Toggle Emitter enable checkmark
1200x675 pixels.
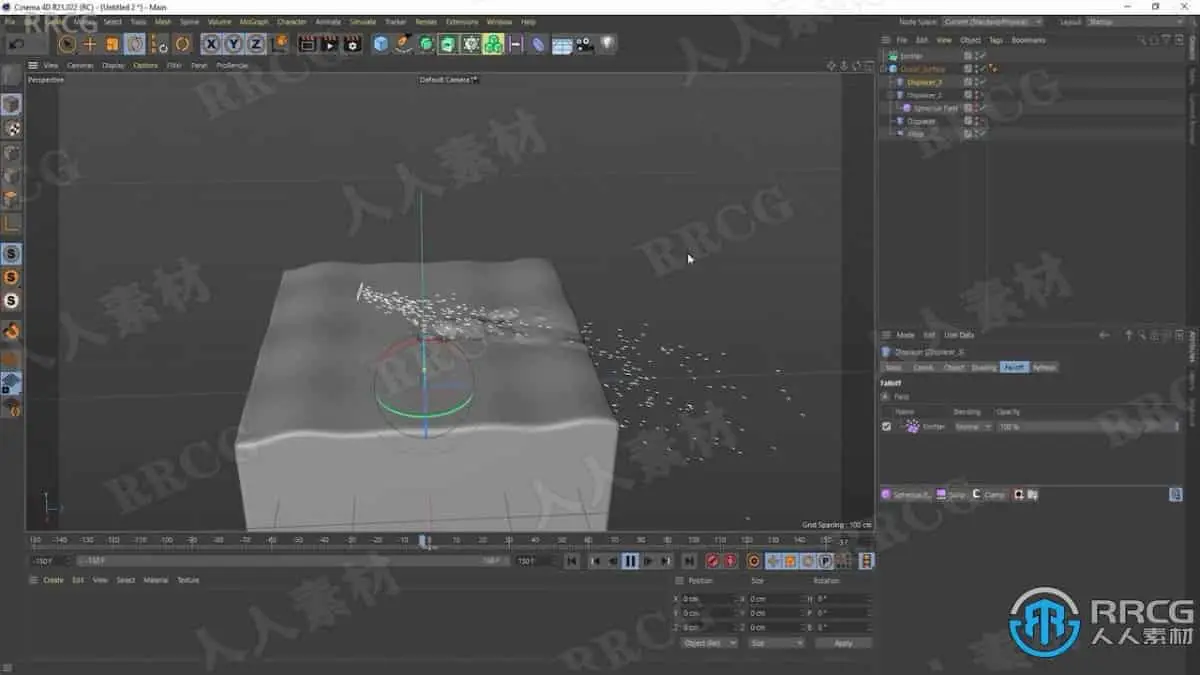point(982,56)
